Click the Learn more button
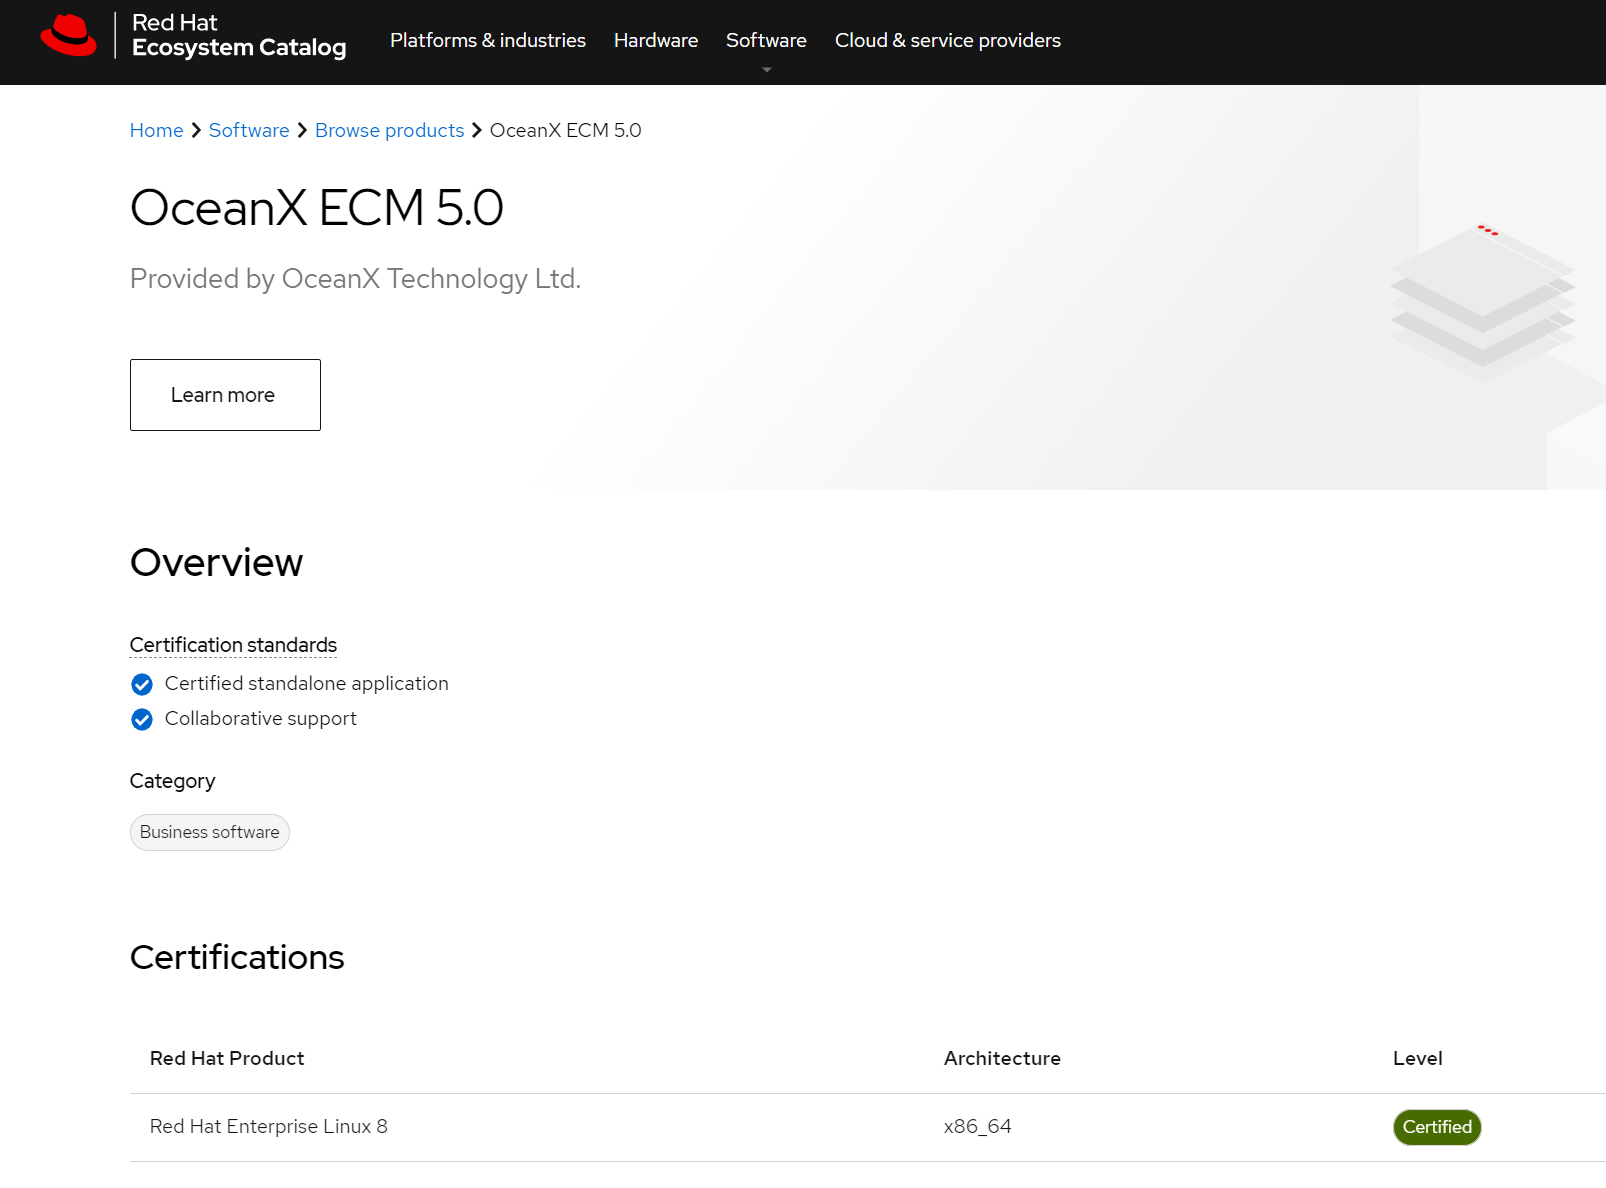The width and height of the screenshot is (1606, 1188). click(x=225, y=395)
